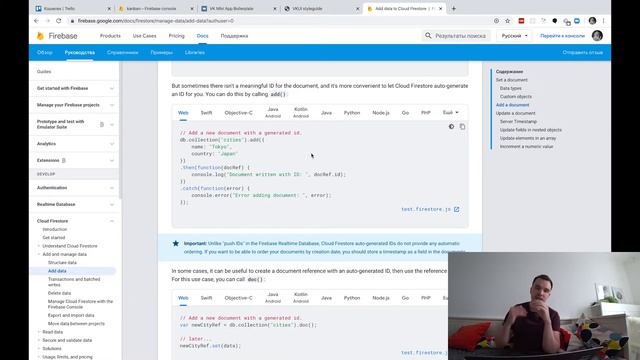Close the Firebase console browser tab
Image resolution: width=640 pixels, height=360 pixels.
[192, 9]
